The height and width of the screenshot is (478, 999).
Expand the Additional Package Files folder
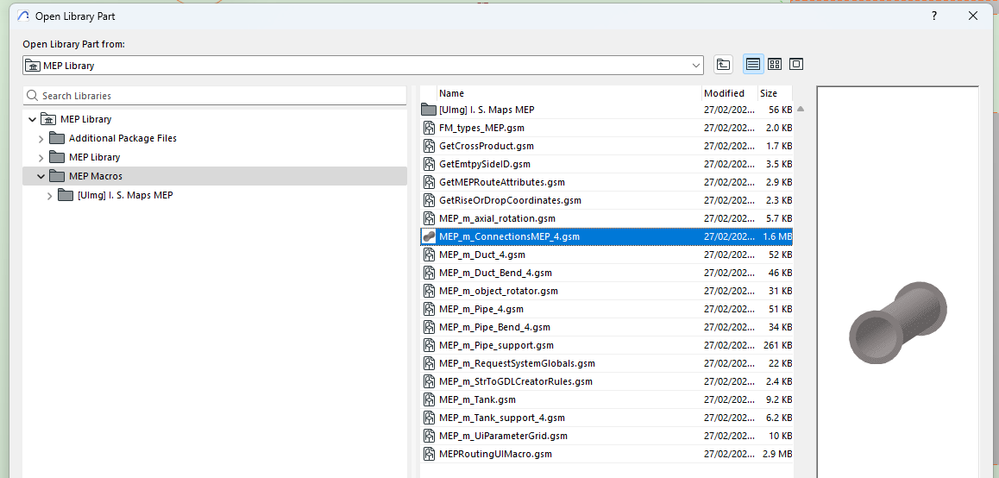point(41,138)
